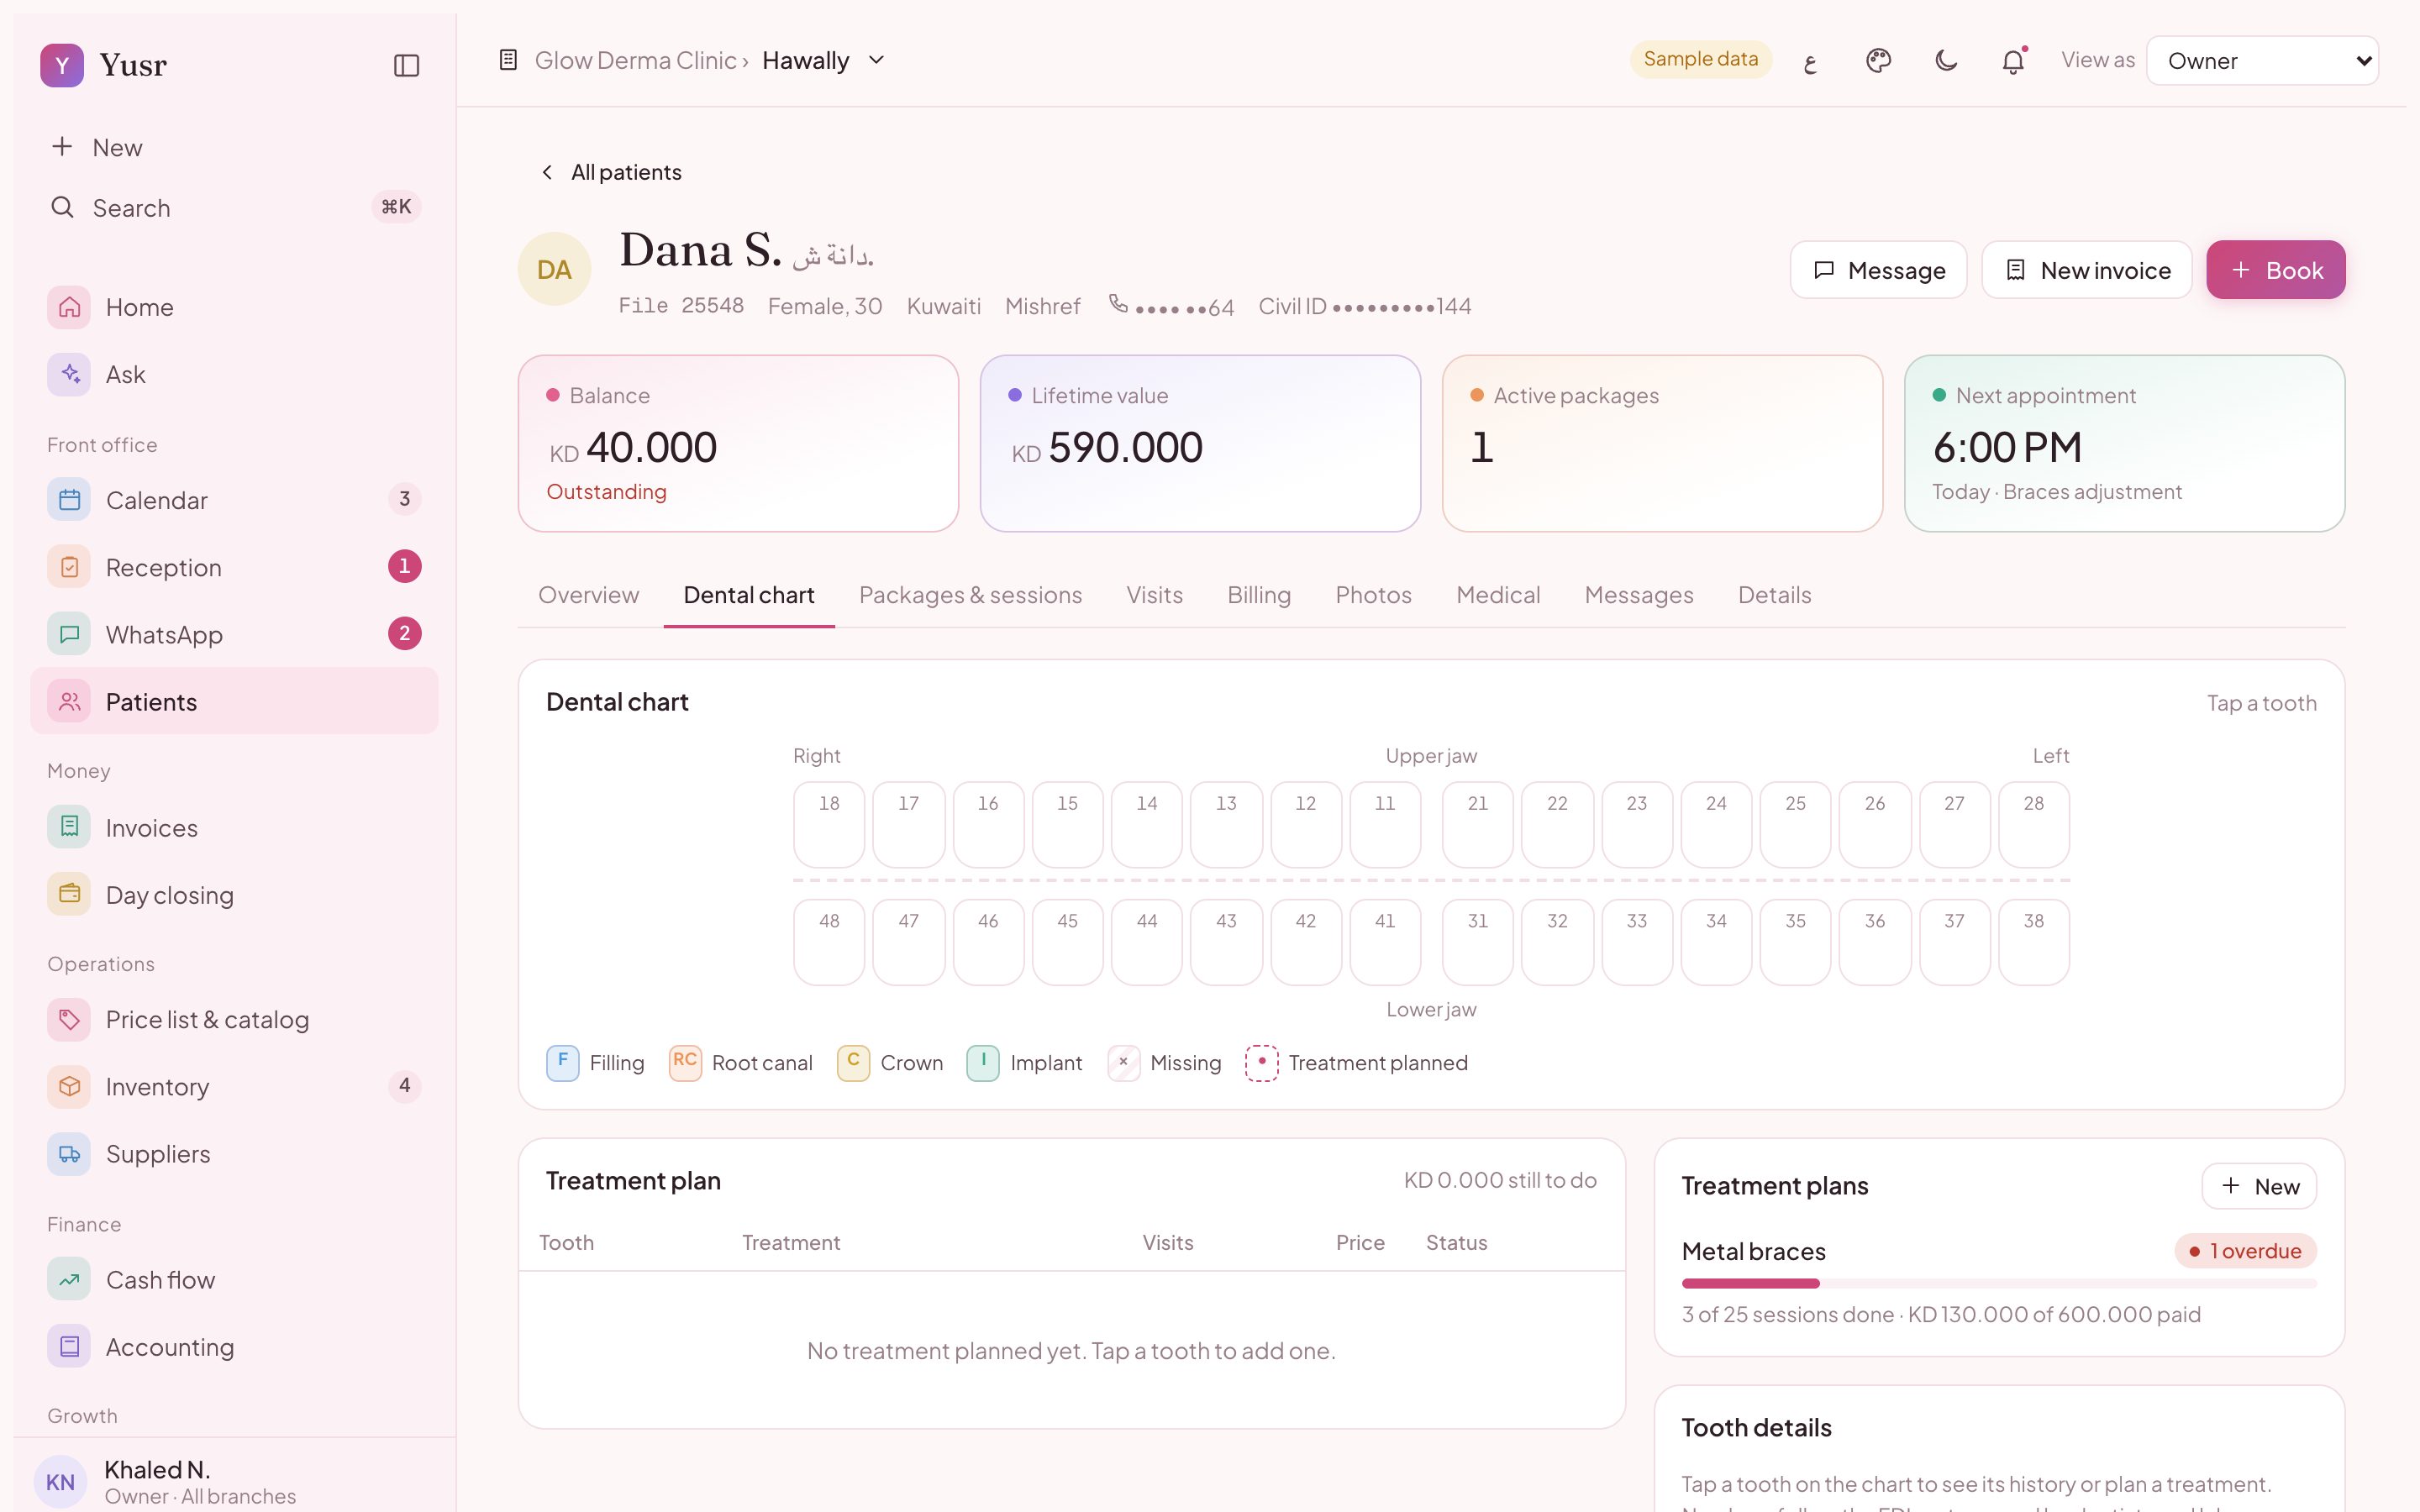The height and width of the screenshot is (1512, 2420).
Task: Open Cash flow in sidebar
Action: (x=234, y=1280)
